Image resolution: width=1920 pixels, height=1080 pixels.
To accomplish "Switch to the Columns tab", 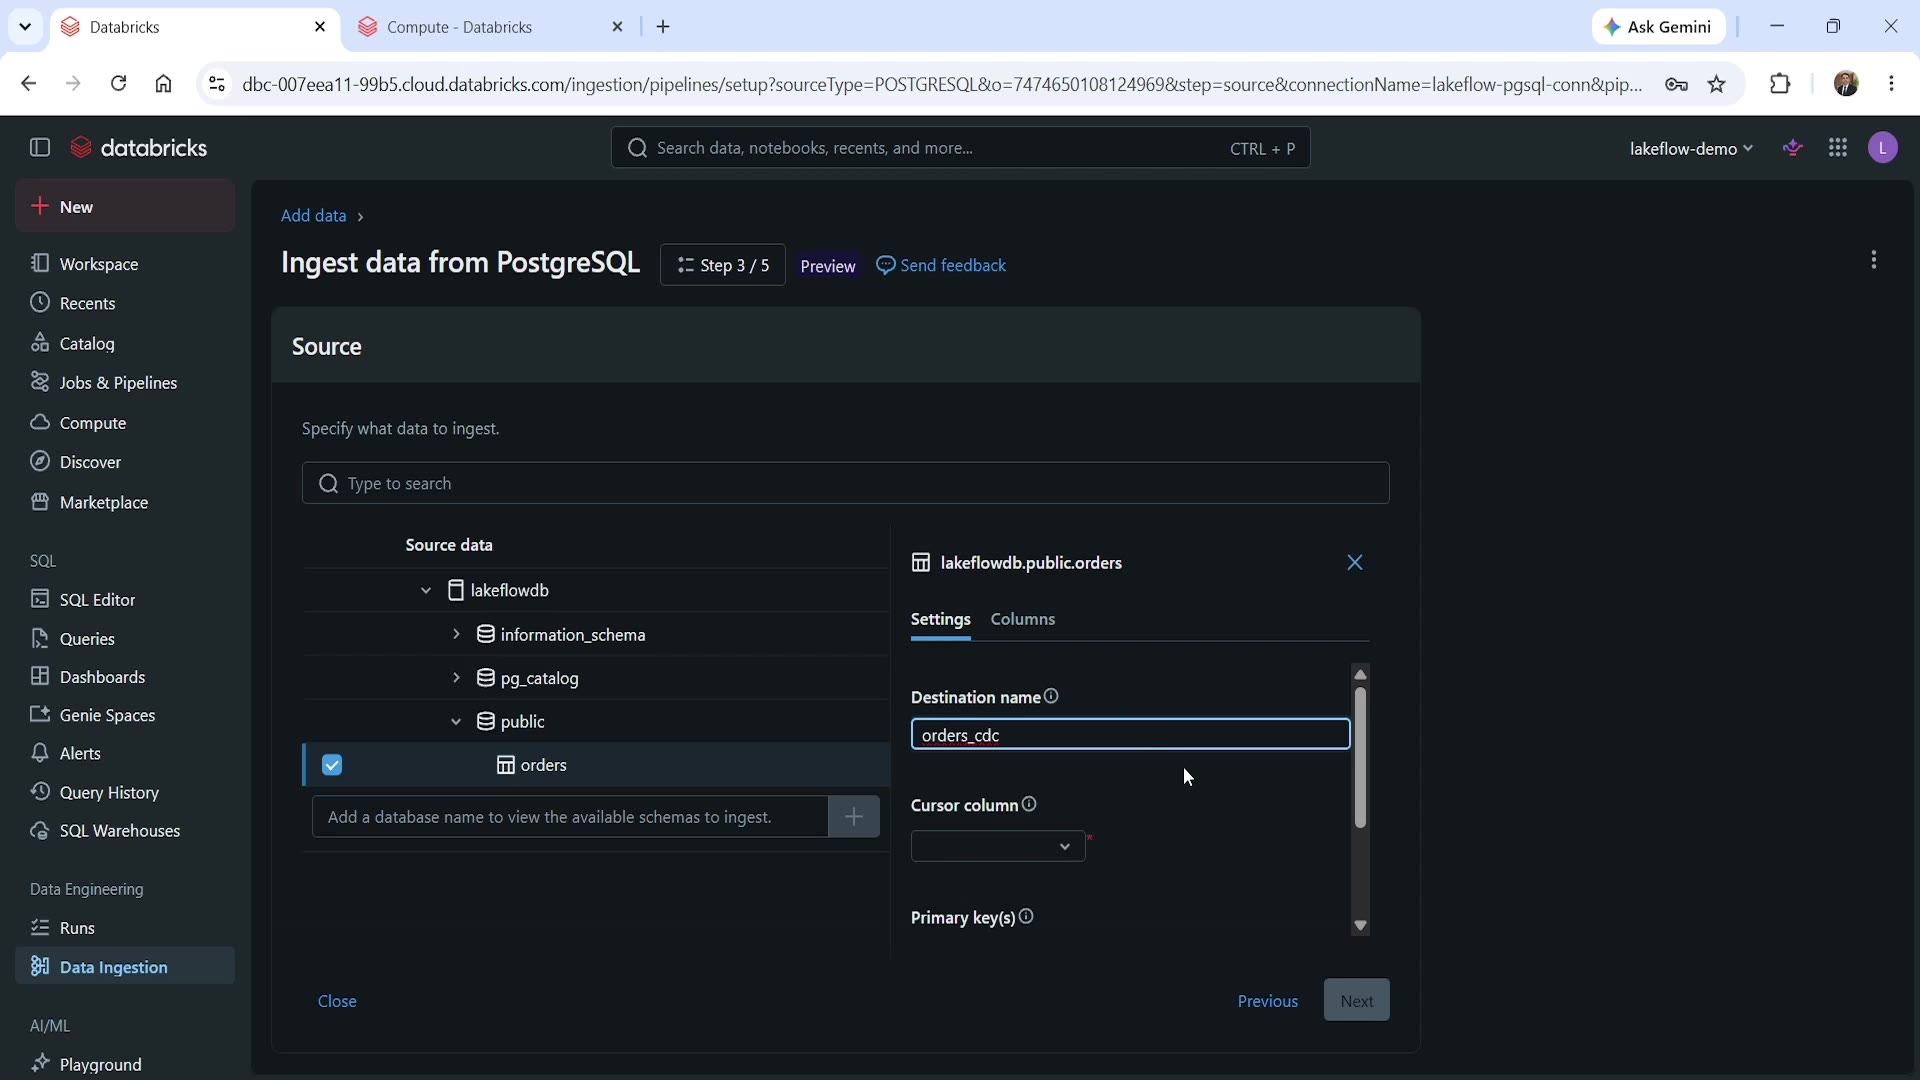I will 1023,619.
